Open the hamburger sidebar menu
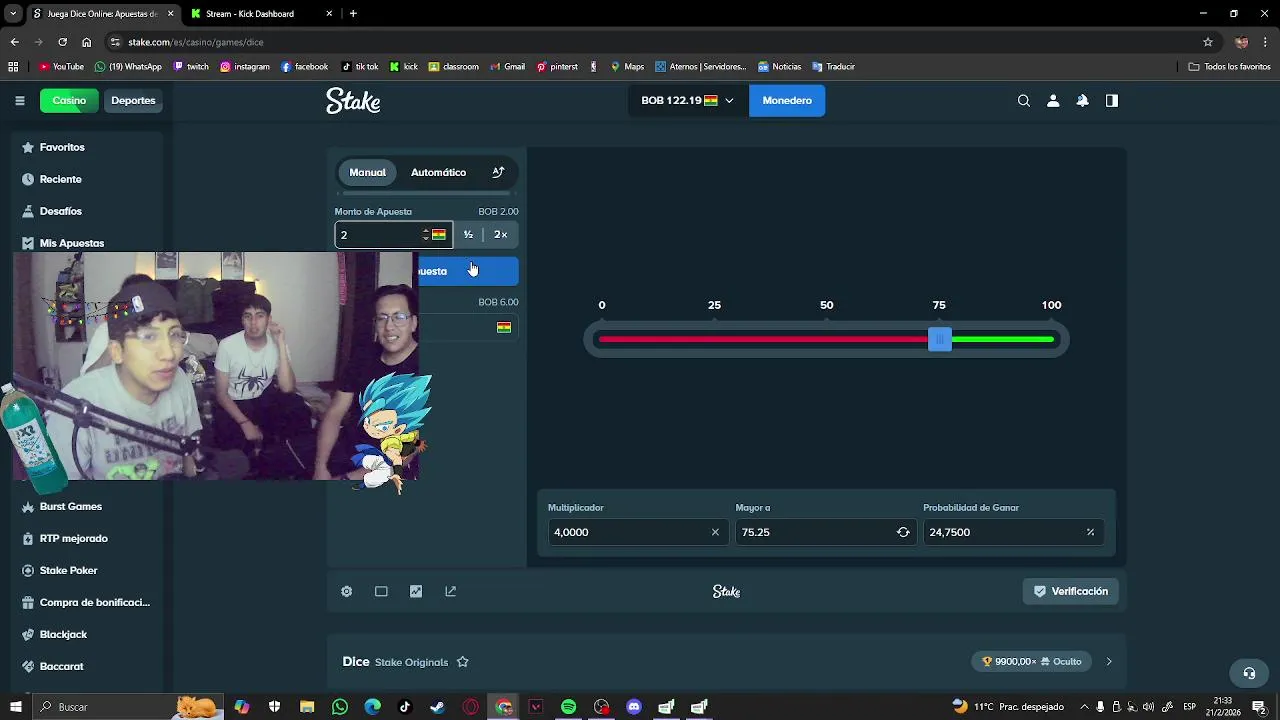The height and width of the screenshot is (720, 1280). pyautogui.click(x=20, y=100)
